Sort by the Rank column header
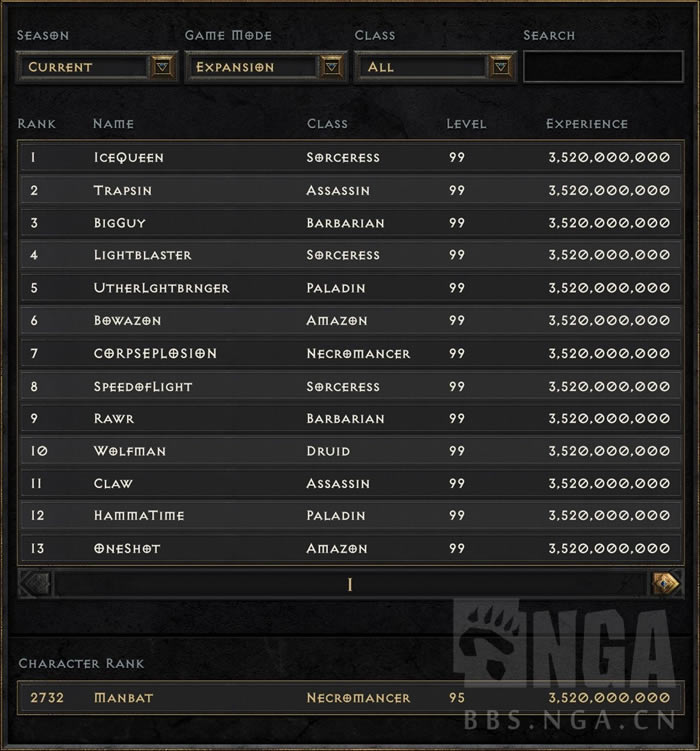Viewport: 700px width, 751px height. coord(37,124)
